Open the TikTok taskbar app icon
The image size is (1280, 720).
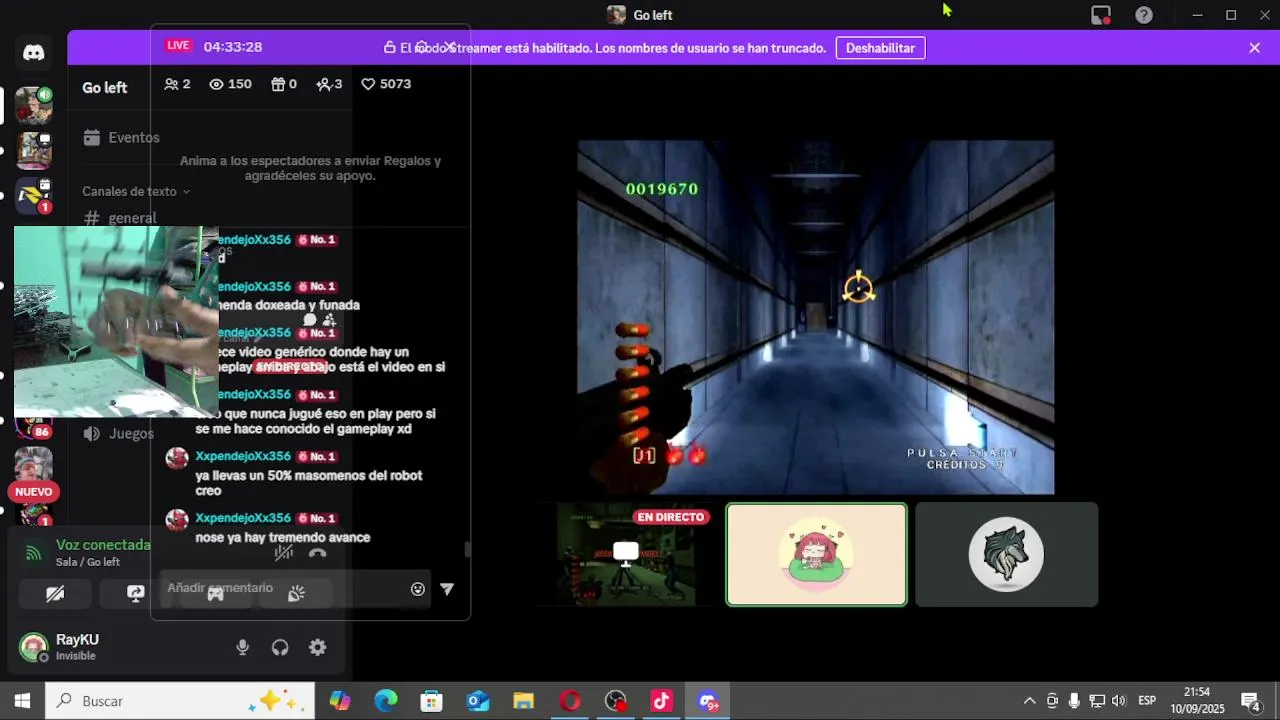coord(662,701)
